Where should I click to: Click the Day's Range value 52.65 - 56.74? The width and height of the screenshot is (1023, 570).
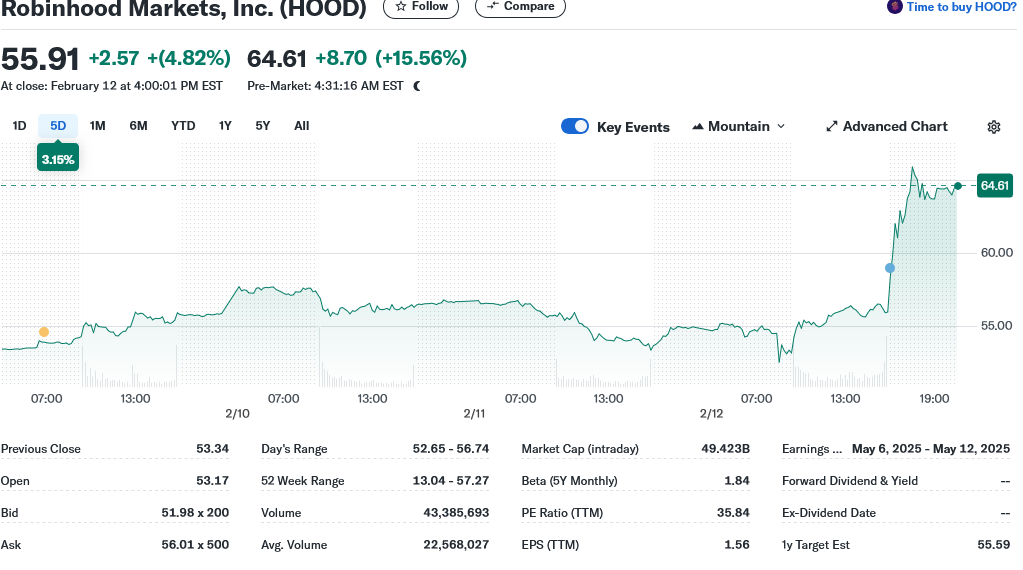(451, 449)
